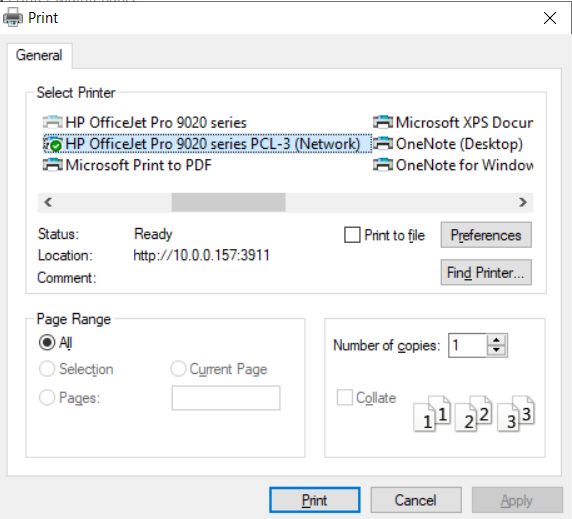
Task: Choose the OneNote for Windows printer icon
Action: pos(383,165)
